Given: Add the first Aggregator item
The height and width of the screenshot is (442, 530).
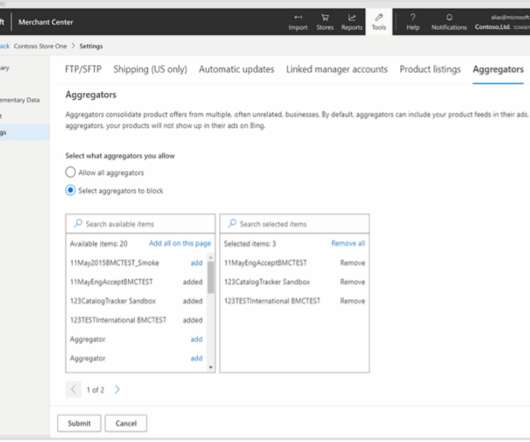Looking at the screenshot, I should [196, 339].
